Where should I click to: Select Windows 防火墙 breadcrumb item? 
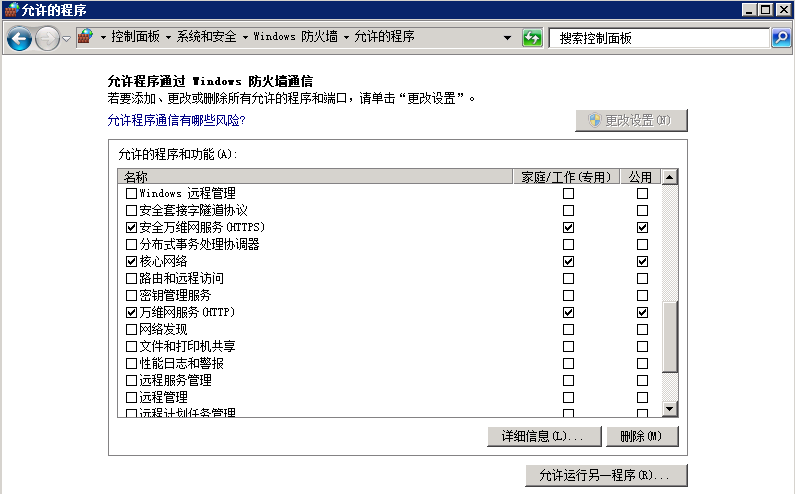pos(296,37)
